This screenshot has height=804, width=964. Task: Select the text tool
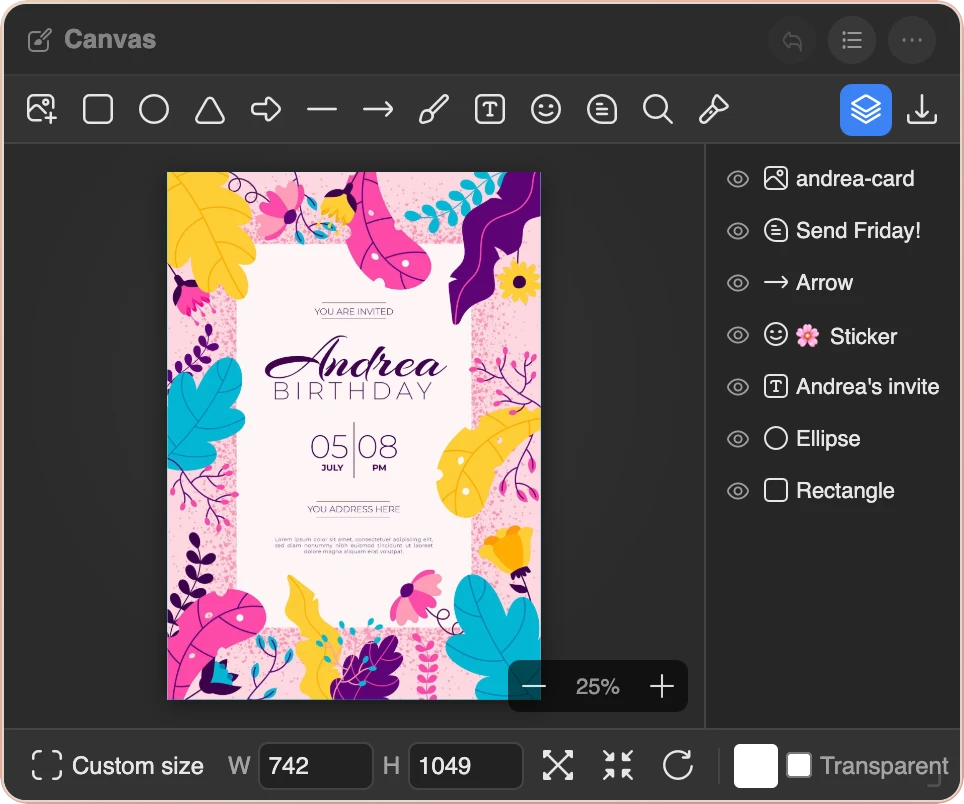[490, 109]
